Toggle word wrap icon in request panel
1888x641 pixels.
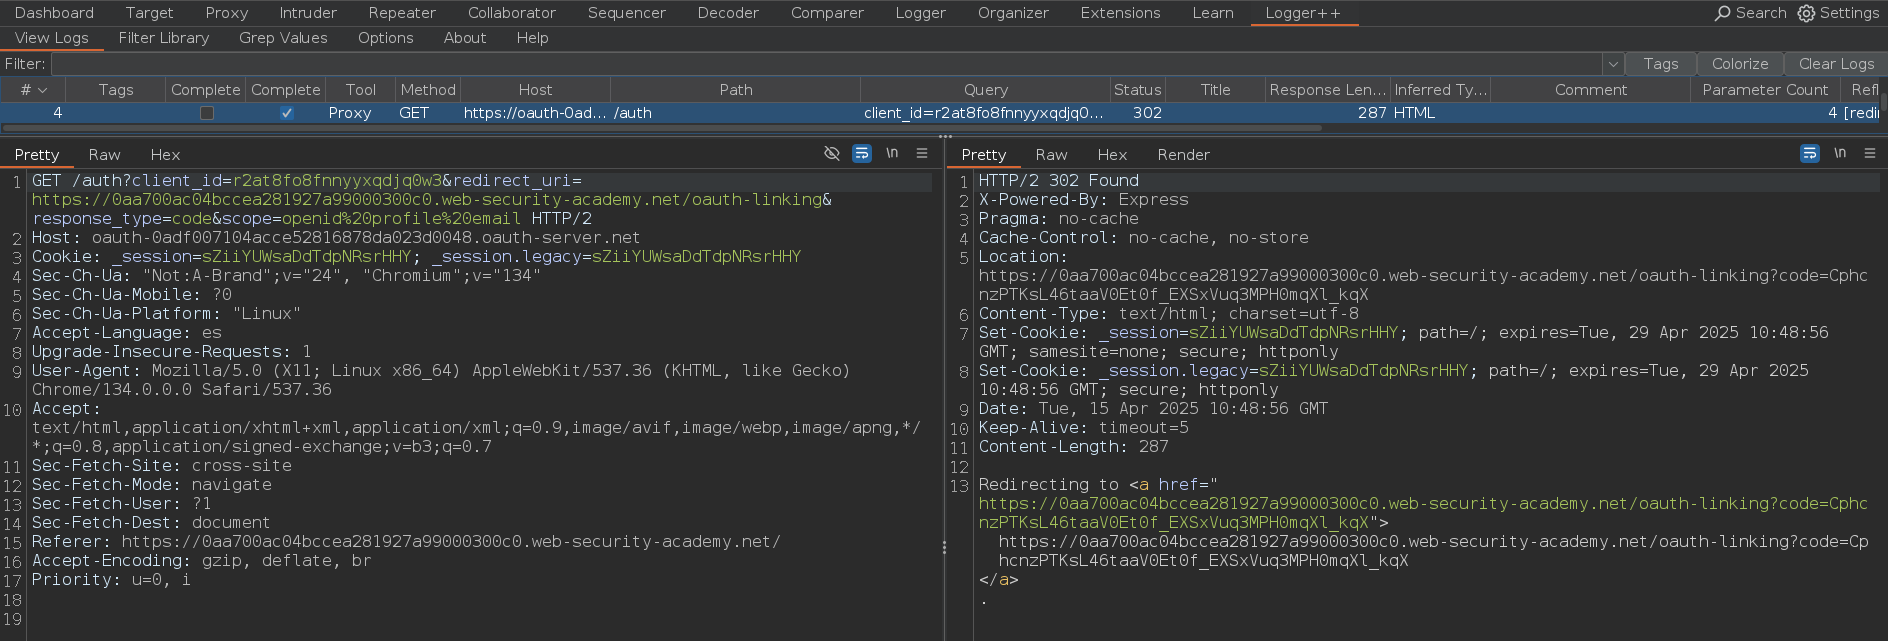tap(861, 153)
